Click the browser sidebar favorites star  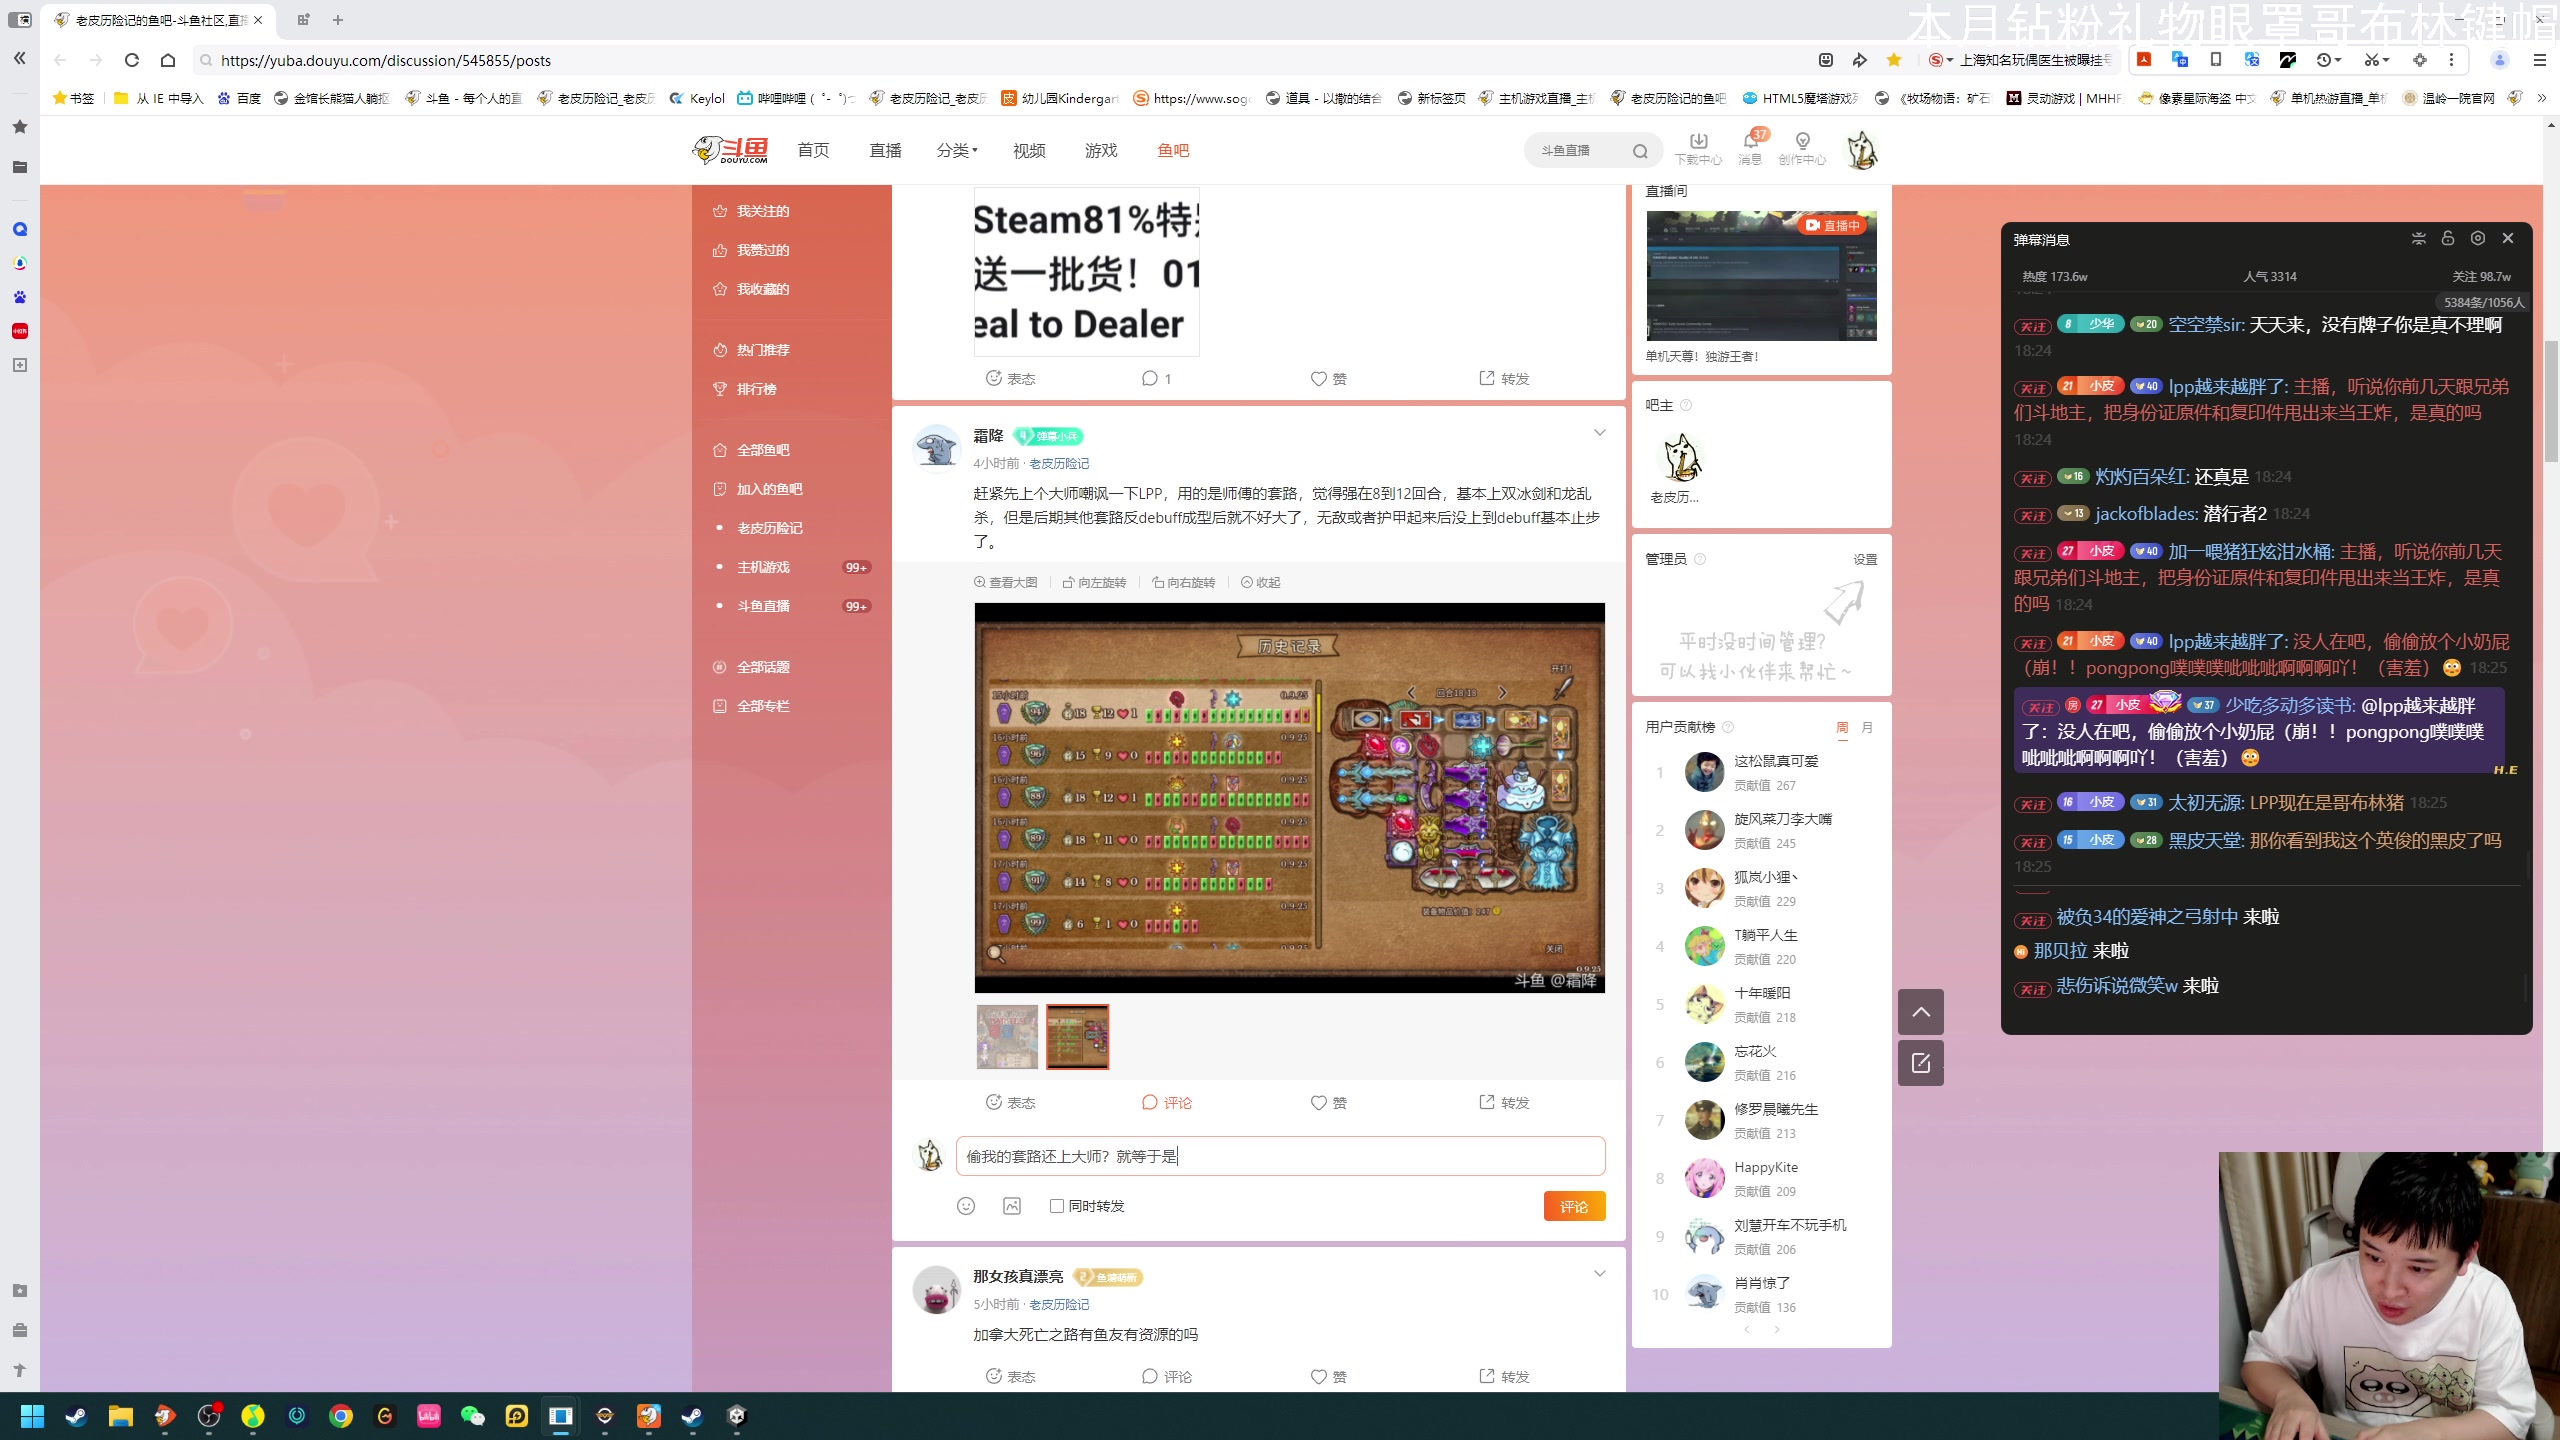tap(19, 127)
